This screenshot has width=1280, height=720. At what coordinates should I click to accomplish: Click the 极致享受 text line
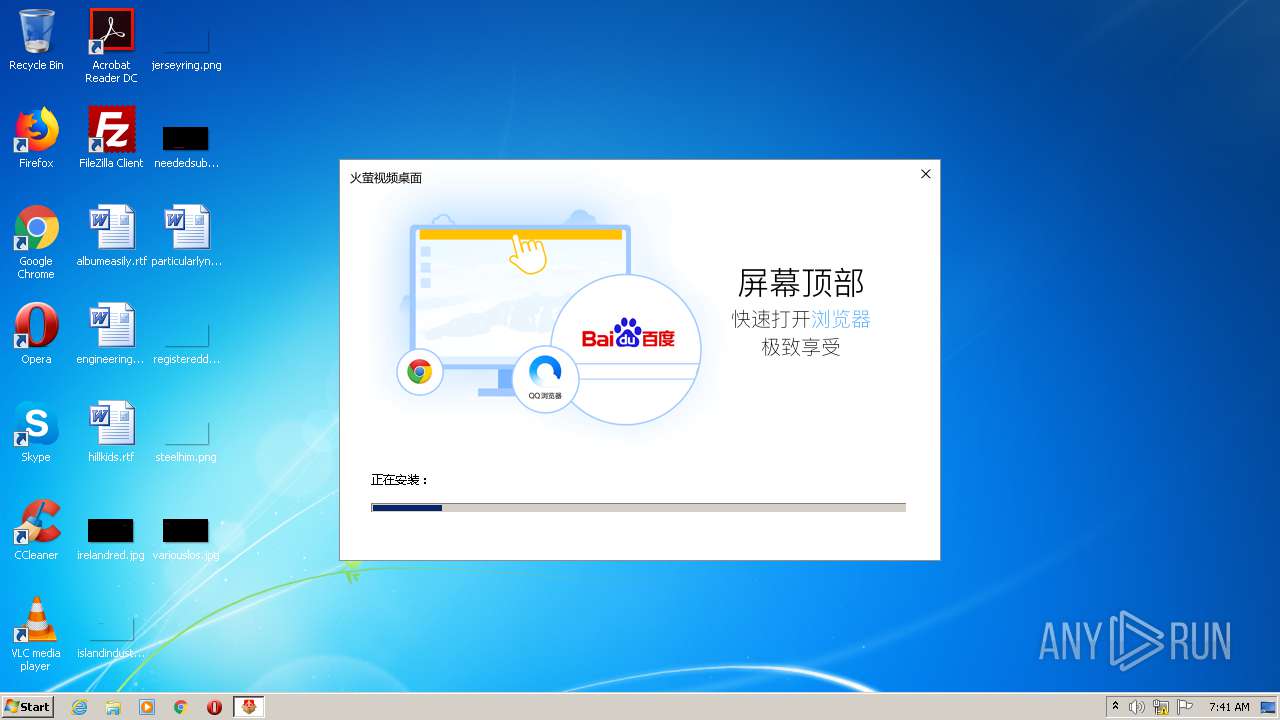pyautogui.click(x=800, y=347)
